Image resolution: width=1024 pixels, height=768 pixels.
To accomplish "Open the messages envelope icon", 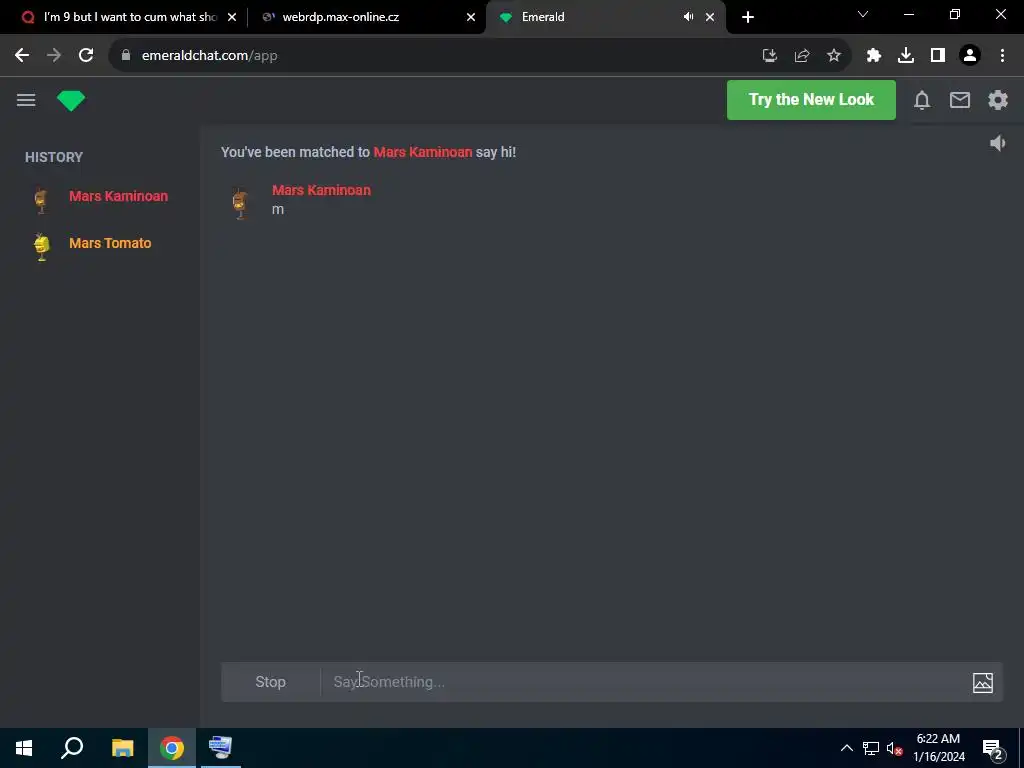I will (x=959, y=100).
